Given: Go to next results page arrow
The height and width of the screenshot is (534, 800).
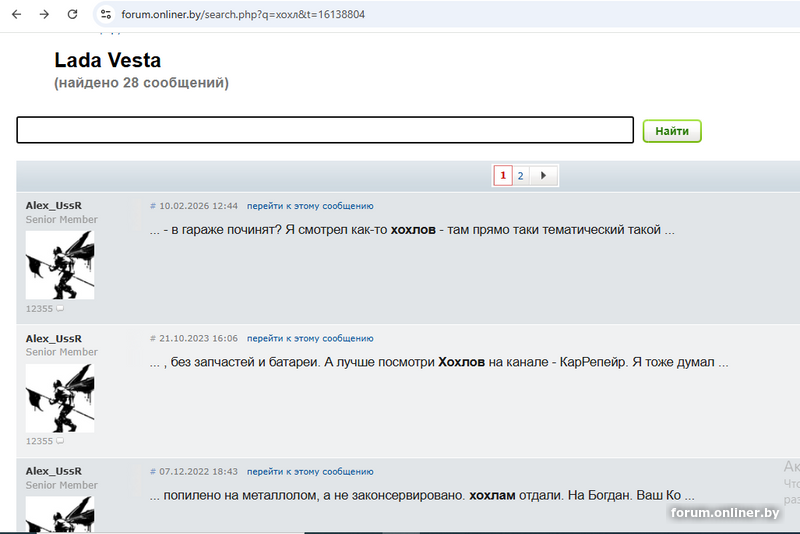Looking at the screenshot, I should pos(543,176).
